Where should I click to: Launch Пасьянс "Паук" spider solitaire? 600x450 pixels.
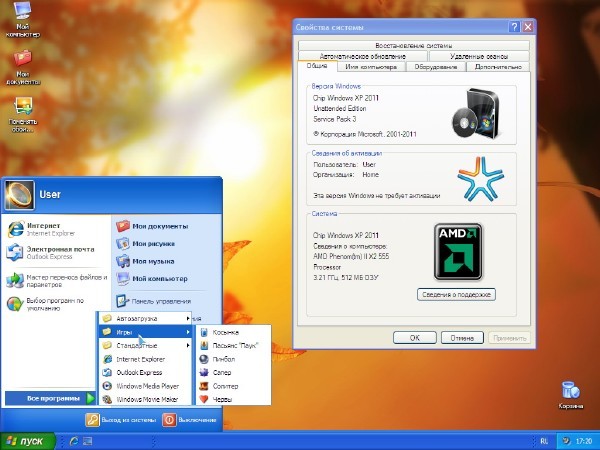[233, 346]
